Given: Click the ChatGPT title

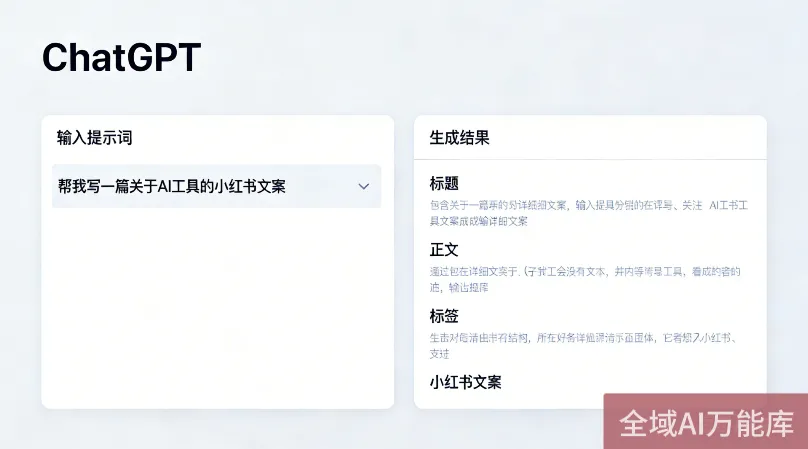Looking at the screenshot, I should coord(122,57).
